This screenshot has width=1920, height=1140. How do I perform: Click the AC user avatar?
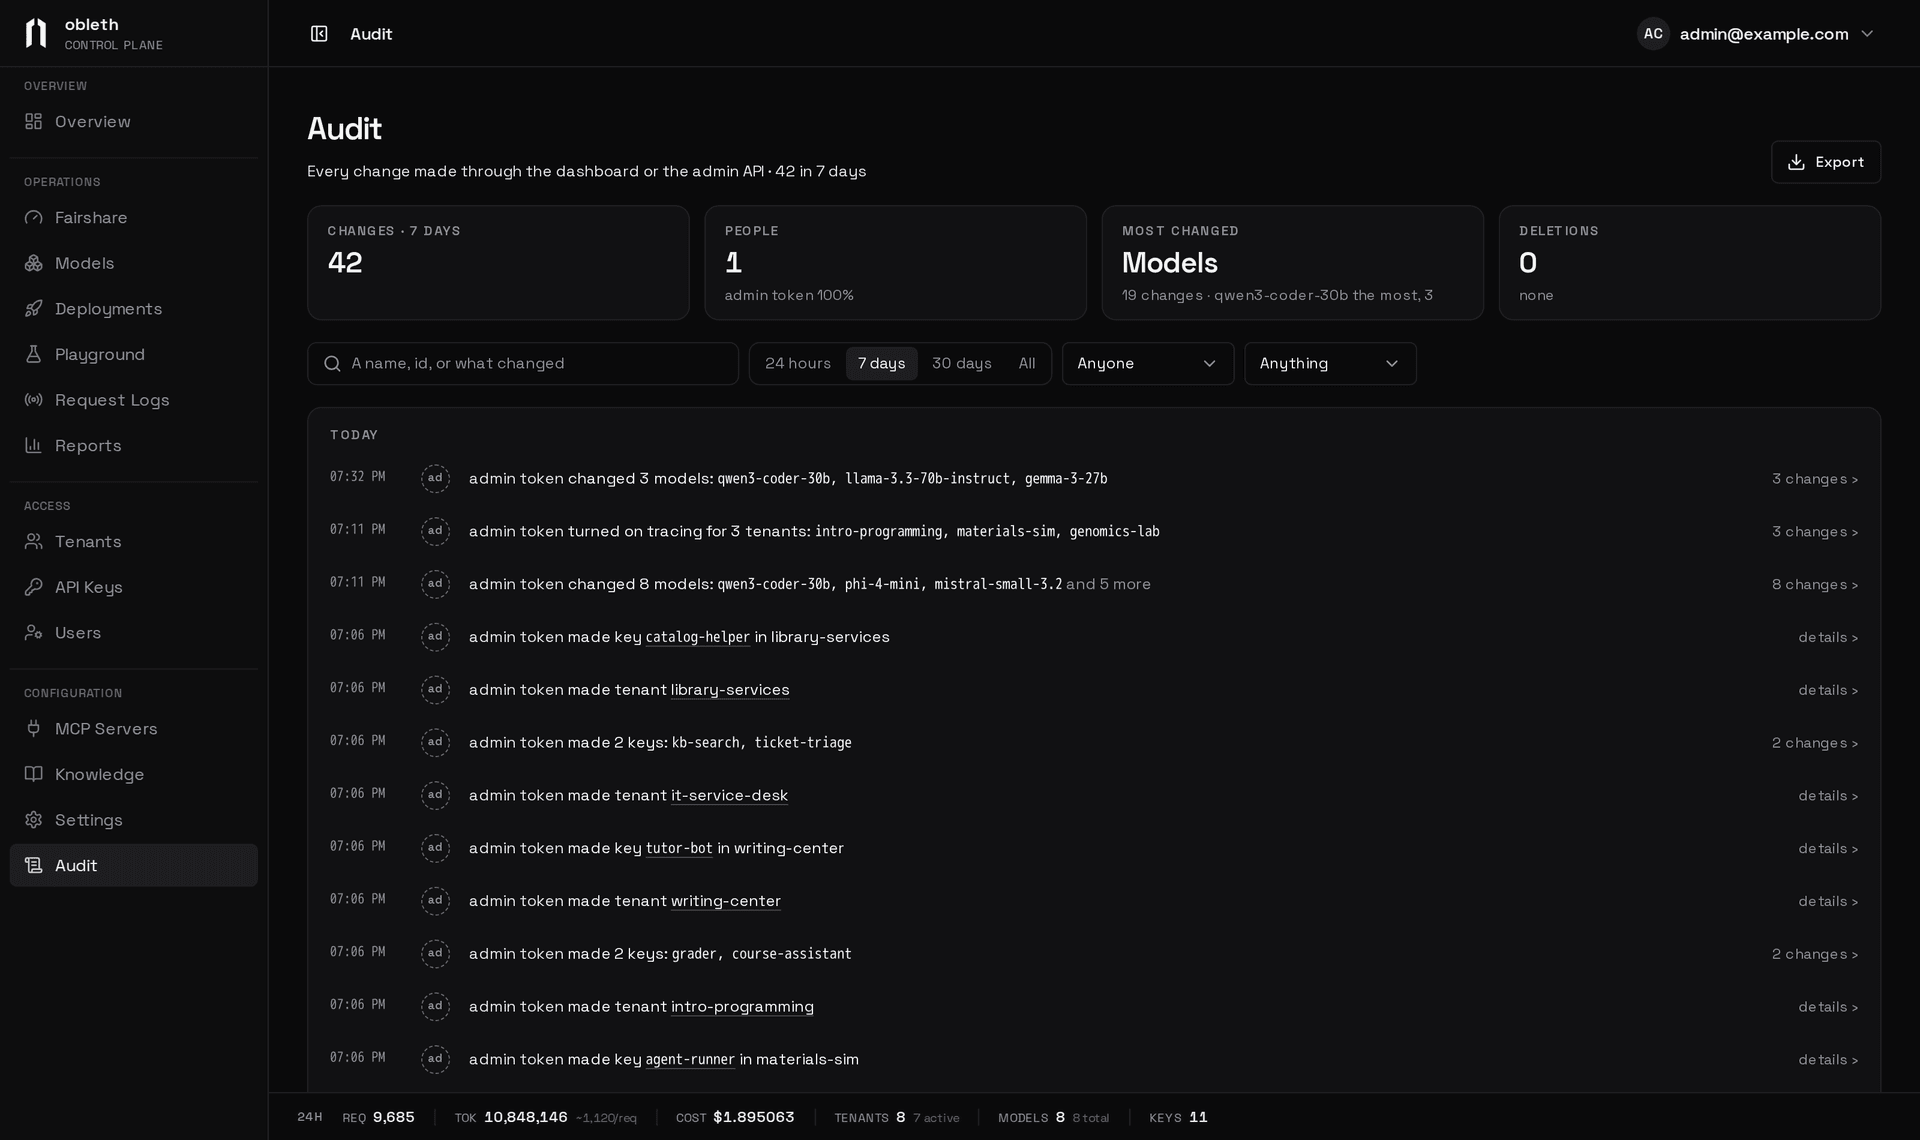coord(1653,34)
